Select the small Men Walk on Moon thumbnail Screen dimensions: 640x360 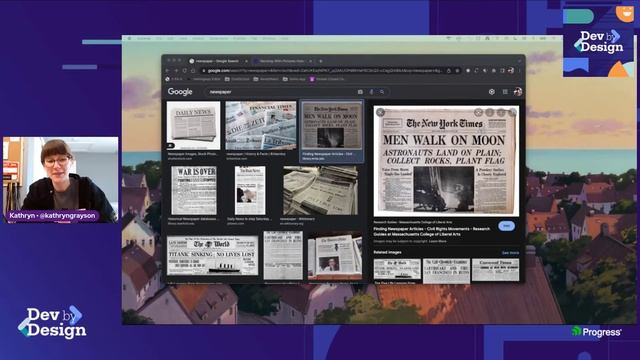coord(332,125)
